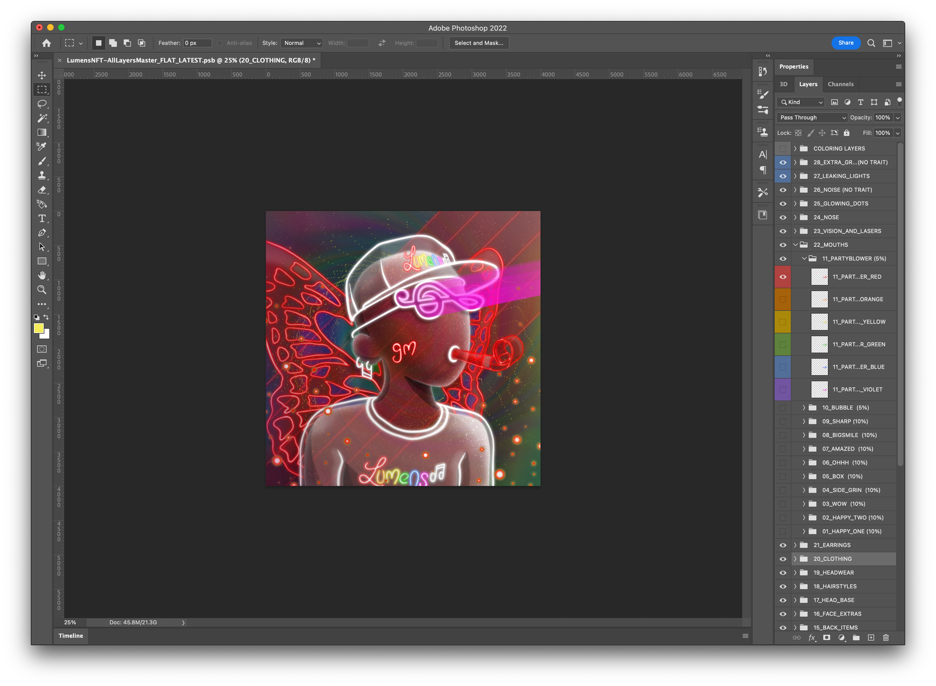Toggle visibility of 20_CLOTHING group
Viewport: 936px width, 686px height.
(x=783, y=559)
